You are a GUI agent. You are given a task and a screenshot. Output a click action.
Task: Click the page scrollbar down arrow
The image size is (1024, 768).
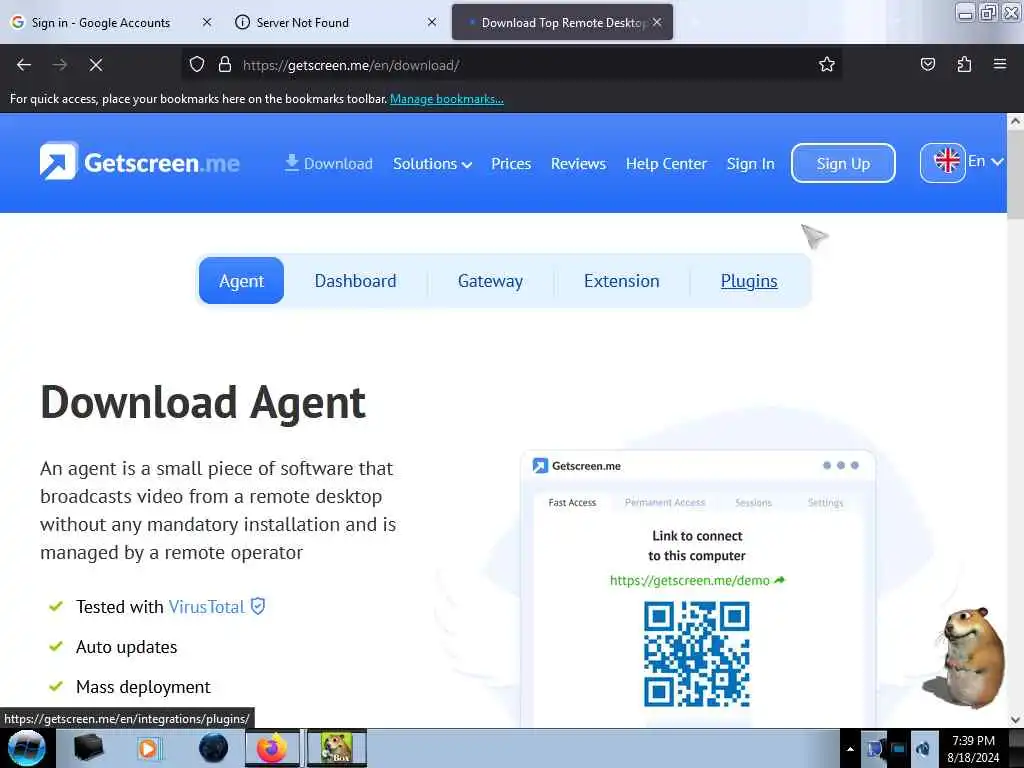[1015, 720]
